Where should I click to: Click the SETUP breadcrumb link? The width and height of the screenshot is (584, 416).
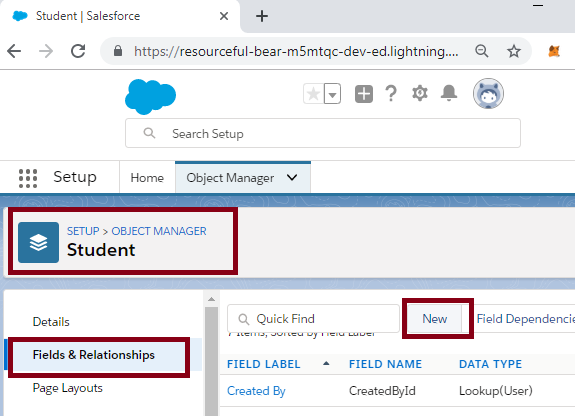coord(83,231)
